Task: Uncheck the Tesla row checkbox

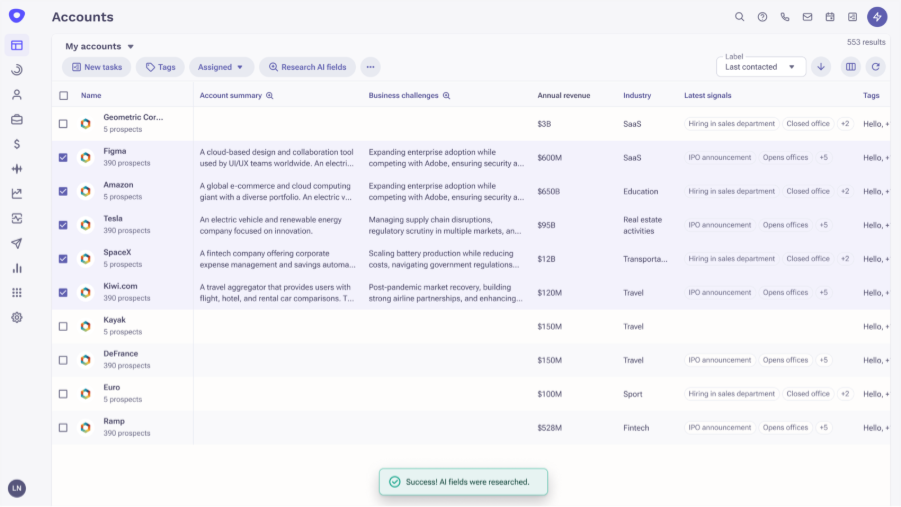Action: (63, 225)
